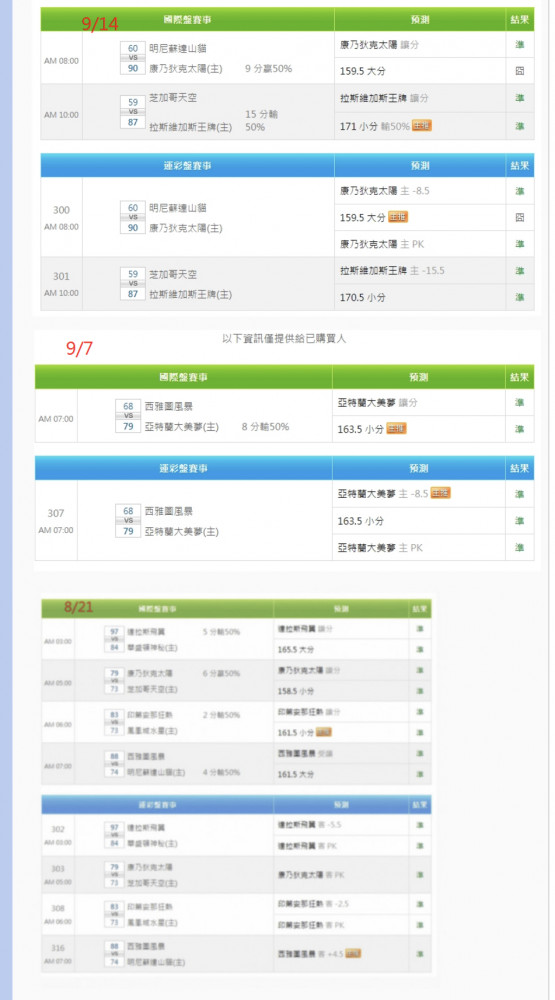
Task: Click the 5 分輸50% handicap text
Action: pos(221,632)
